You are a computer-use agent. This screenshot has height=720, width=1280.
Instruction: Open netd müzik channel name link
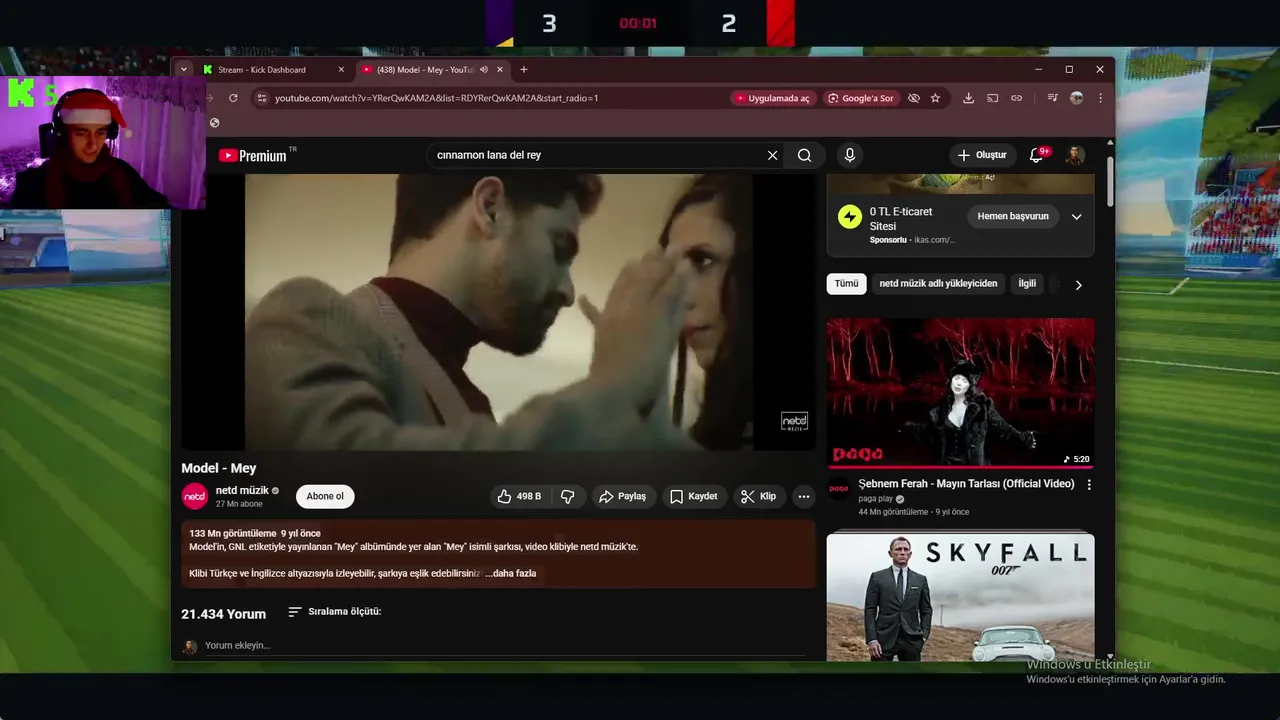tap(241, 491)
